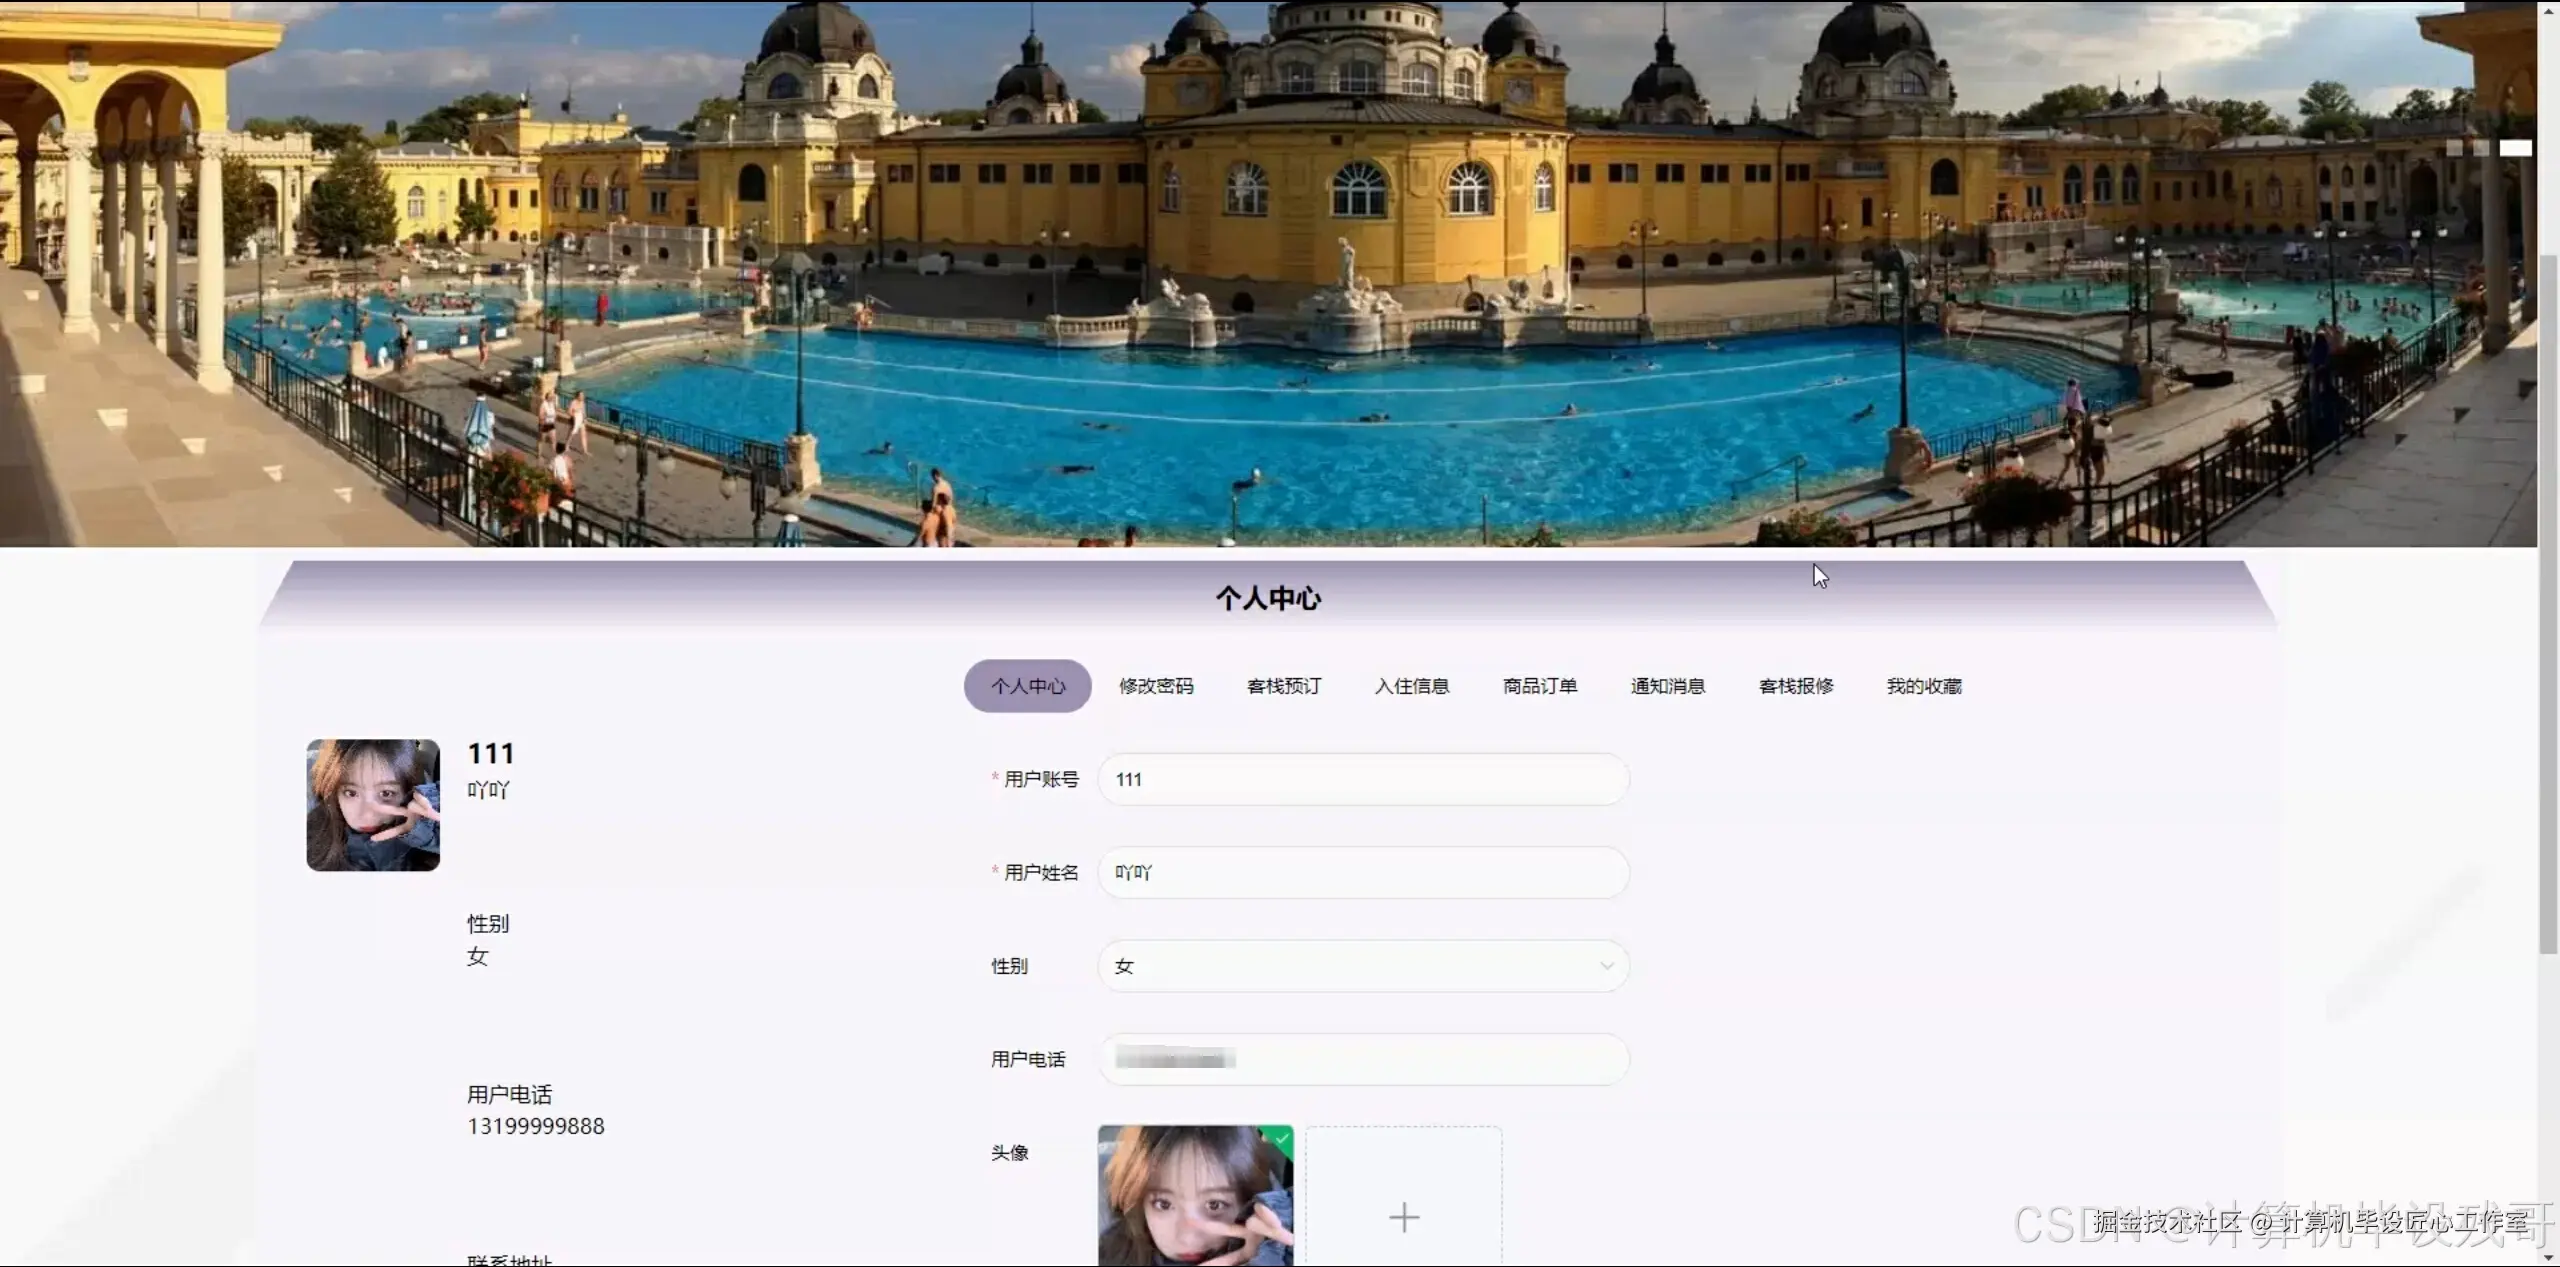Screen dimensions: 2560x1267
Task: Click the profile avatar thumbnail beside name 111
Action: pos(373,805)
